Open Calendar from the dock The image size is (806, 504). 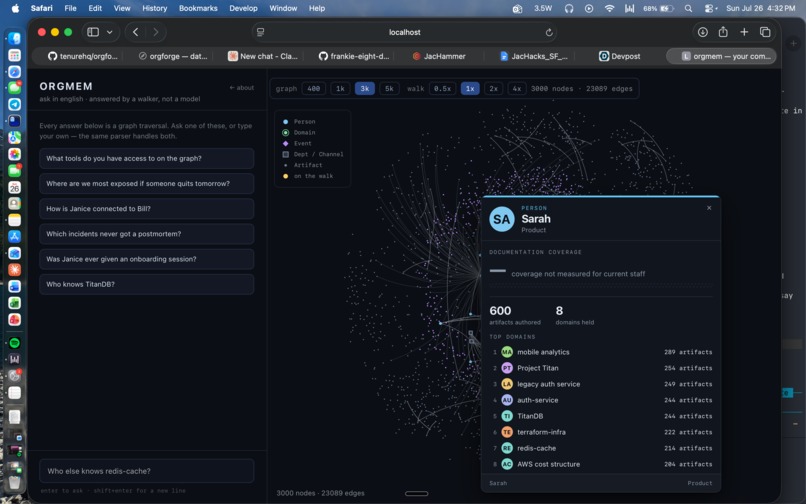click(14, 187)
